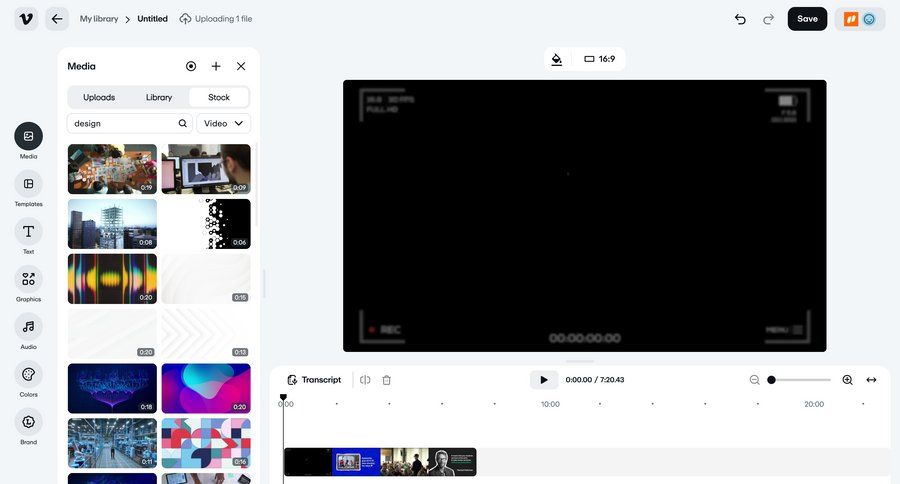Click the Media panel resize handle

pos(264,284)
